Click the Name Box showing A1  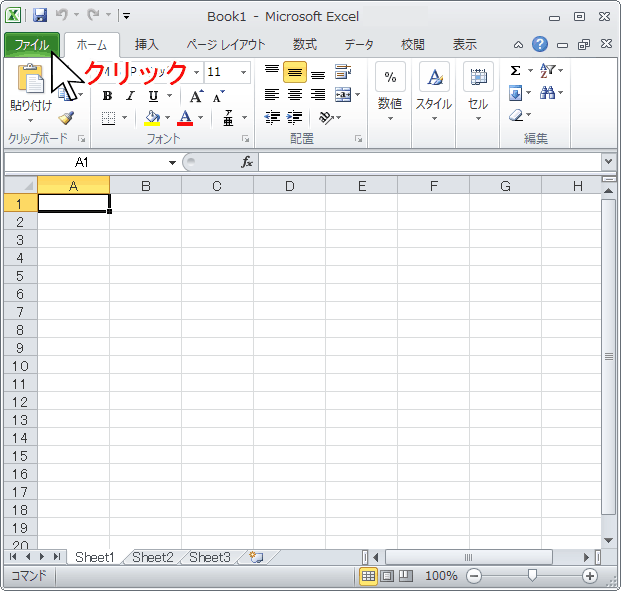coord(82,162)
